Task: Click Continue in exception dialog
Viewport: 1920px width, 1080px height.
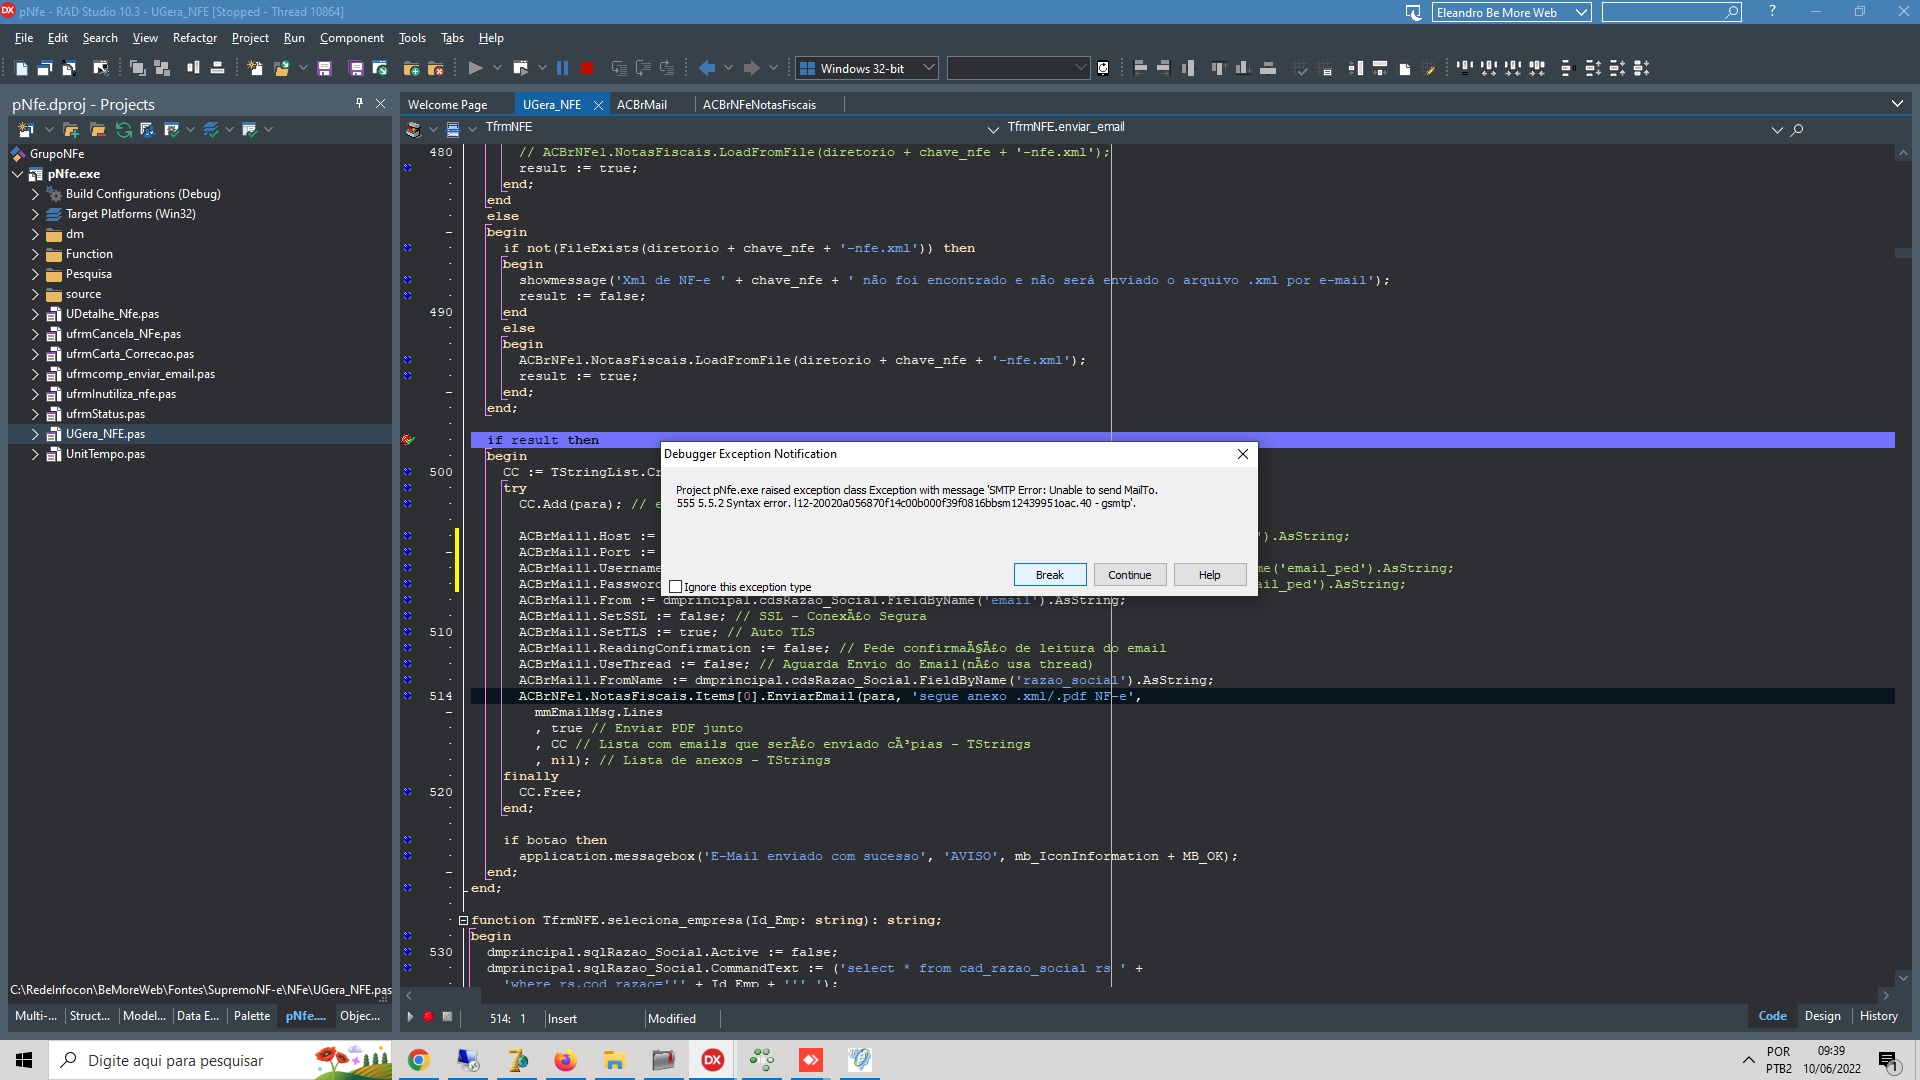Action: point(1130,575)
